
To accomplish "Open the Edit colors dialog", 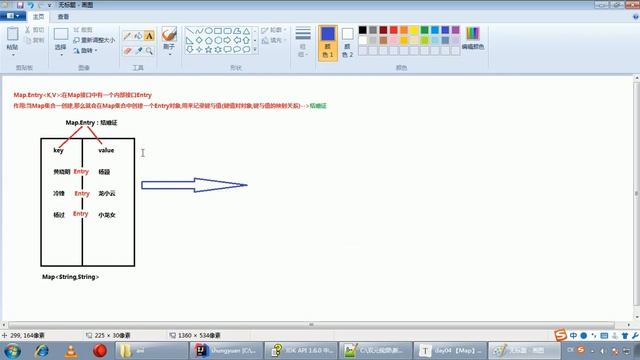I will coord(473,39).
